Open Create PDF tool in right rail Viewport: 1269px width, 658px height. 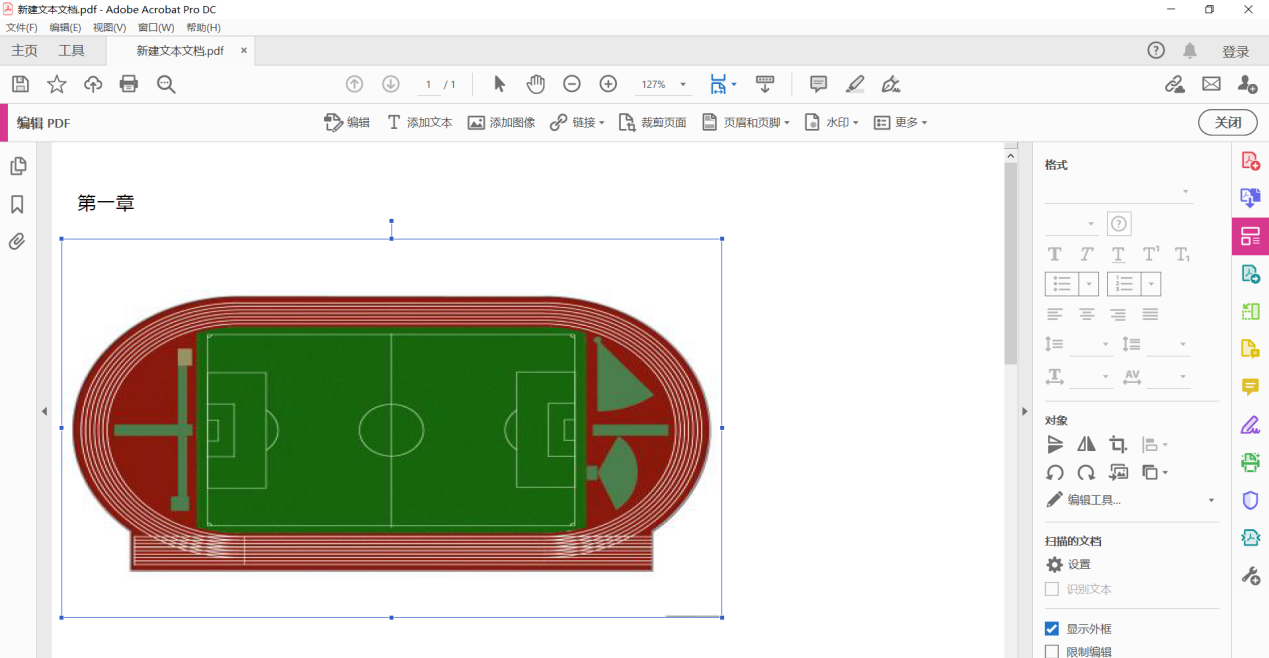coord(1250,160)
